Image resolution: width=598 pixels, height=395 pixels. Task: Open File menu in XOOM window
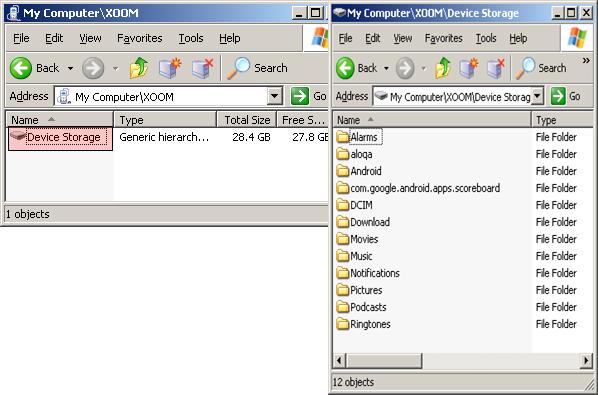(x=21, y=38)
